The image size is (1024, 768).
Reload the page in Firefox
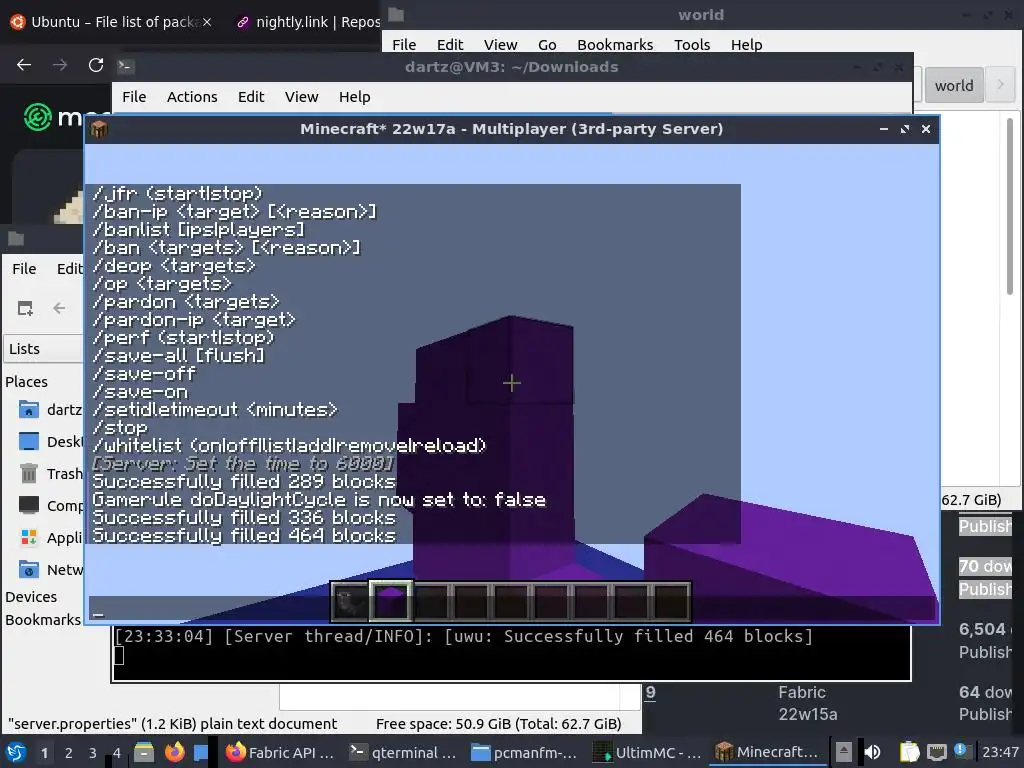click(x=95, y=65)
